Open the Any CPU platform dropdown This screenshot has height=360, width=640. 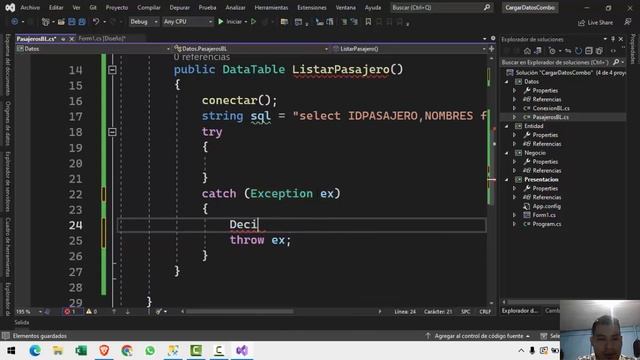click(x=188, y=22)
